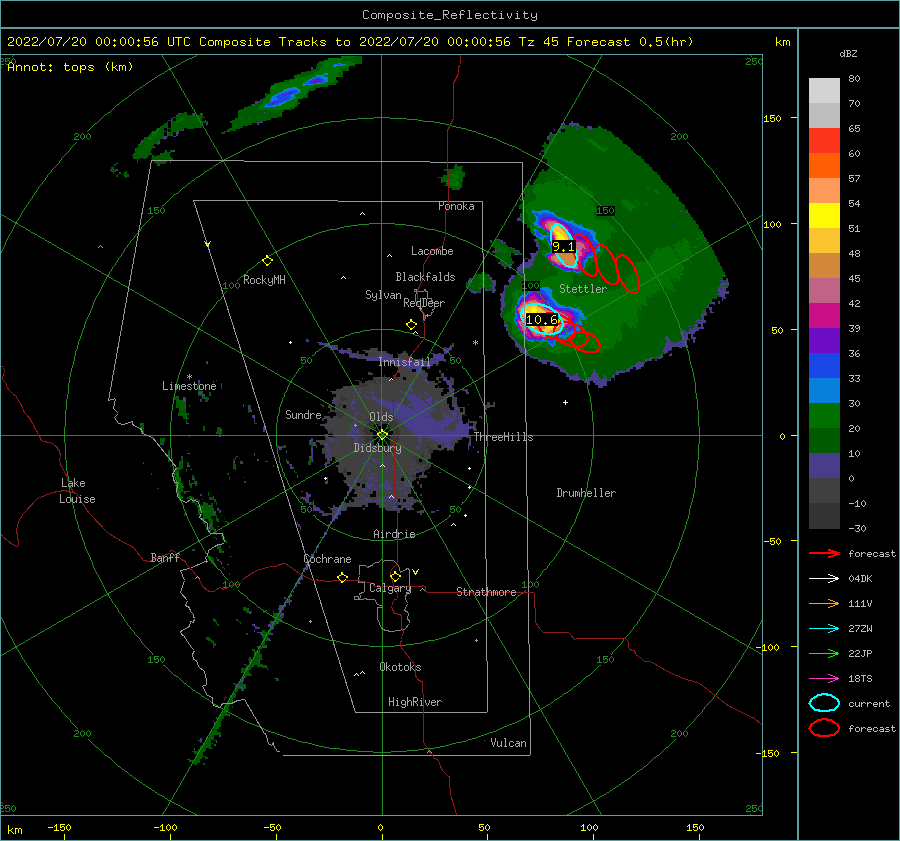Click the yellow diamond marker near Cochrane
This screenshot has width=900, height=841.
[343, 577]
